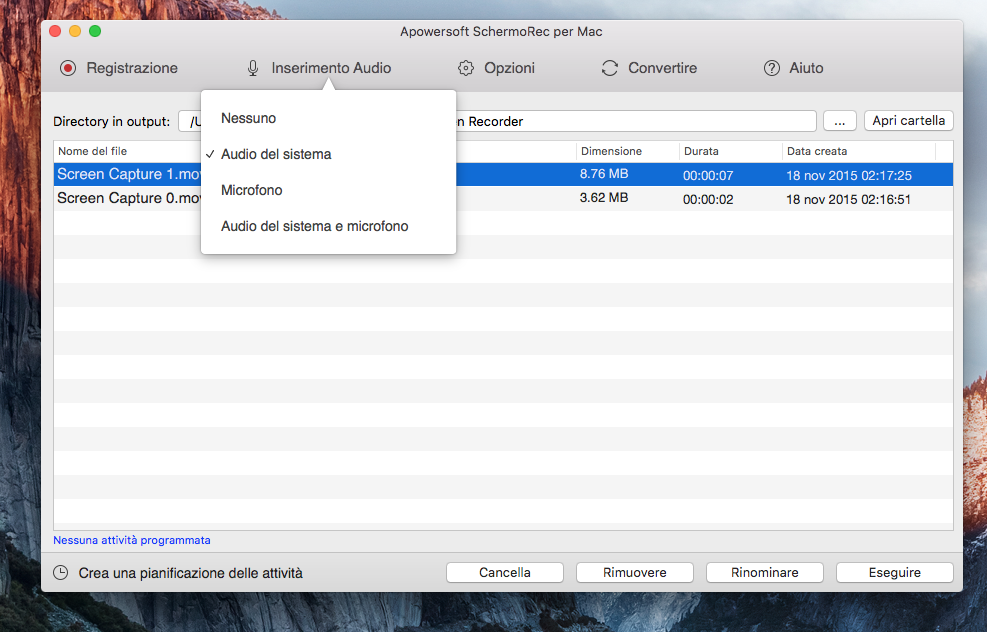987x632 pixels.
Task: Click the 18 nov 2015 02:16:51 date cell
Action: coord(849,200)
